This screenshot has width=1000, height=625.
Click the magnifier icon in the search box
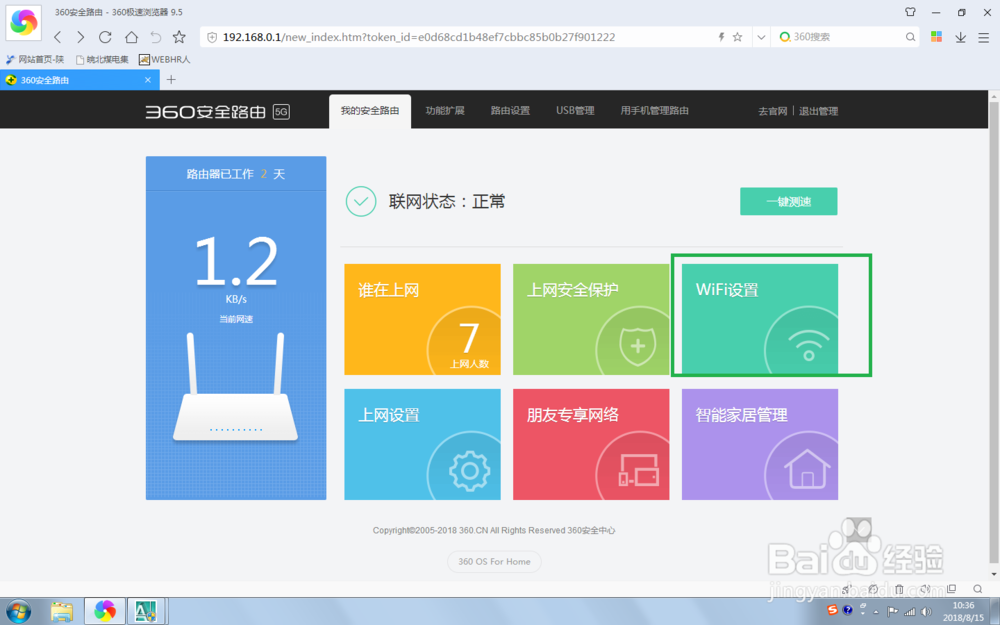pos(910,37)
